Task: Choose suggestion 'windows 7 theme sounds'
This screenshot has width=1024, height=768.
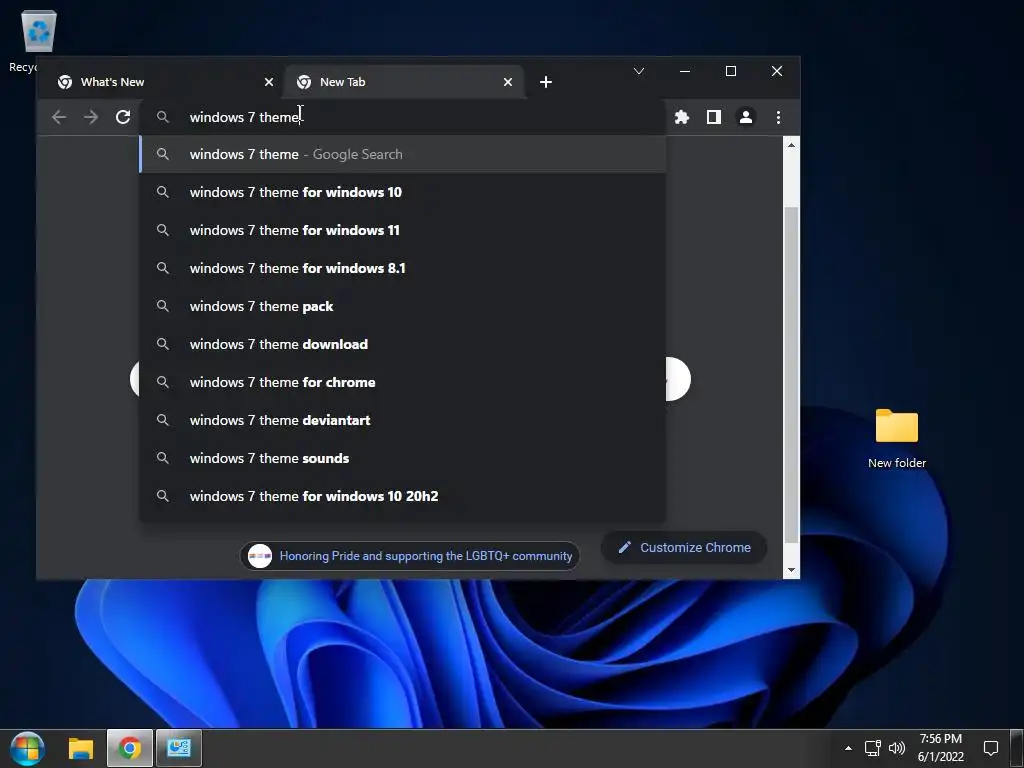Action: click(x=403, y=458)
